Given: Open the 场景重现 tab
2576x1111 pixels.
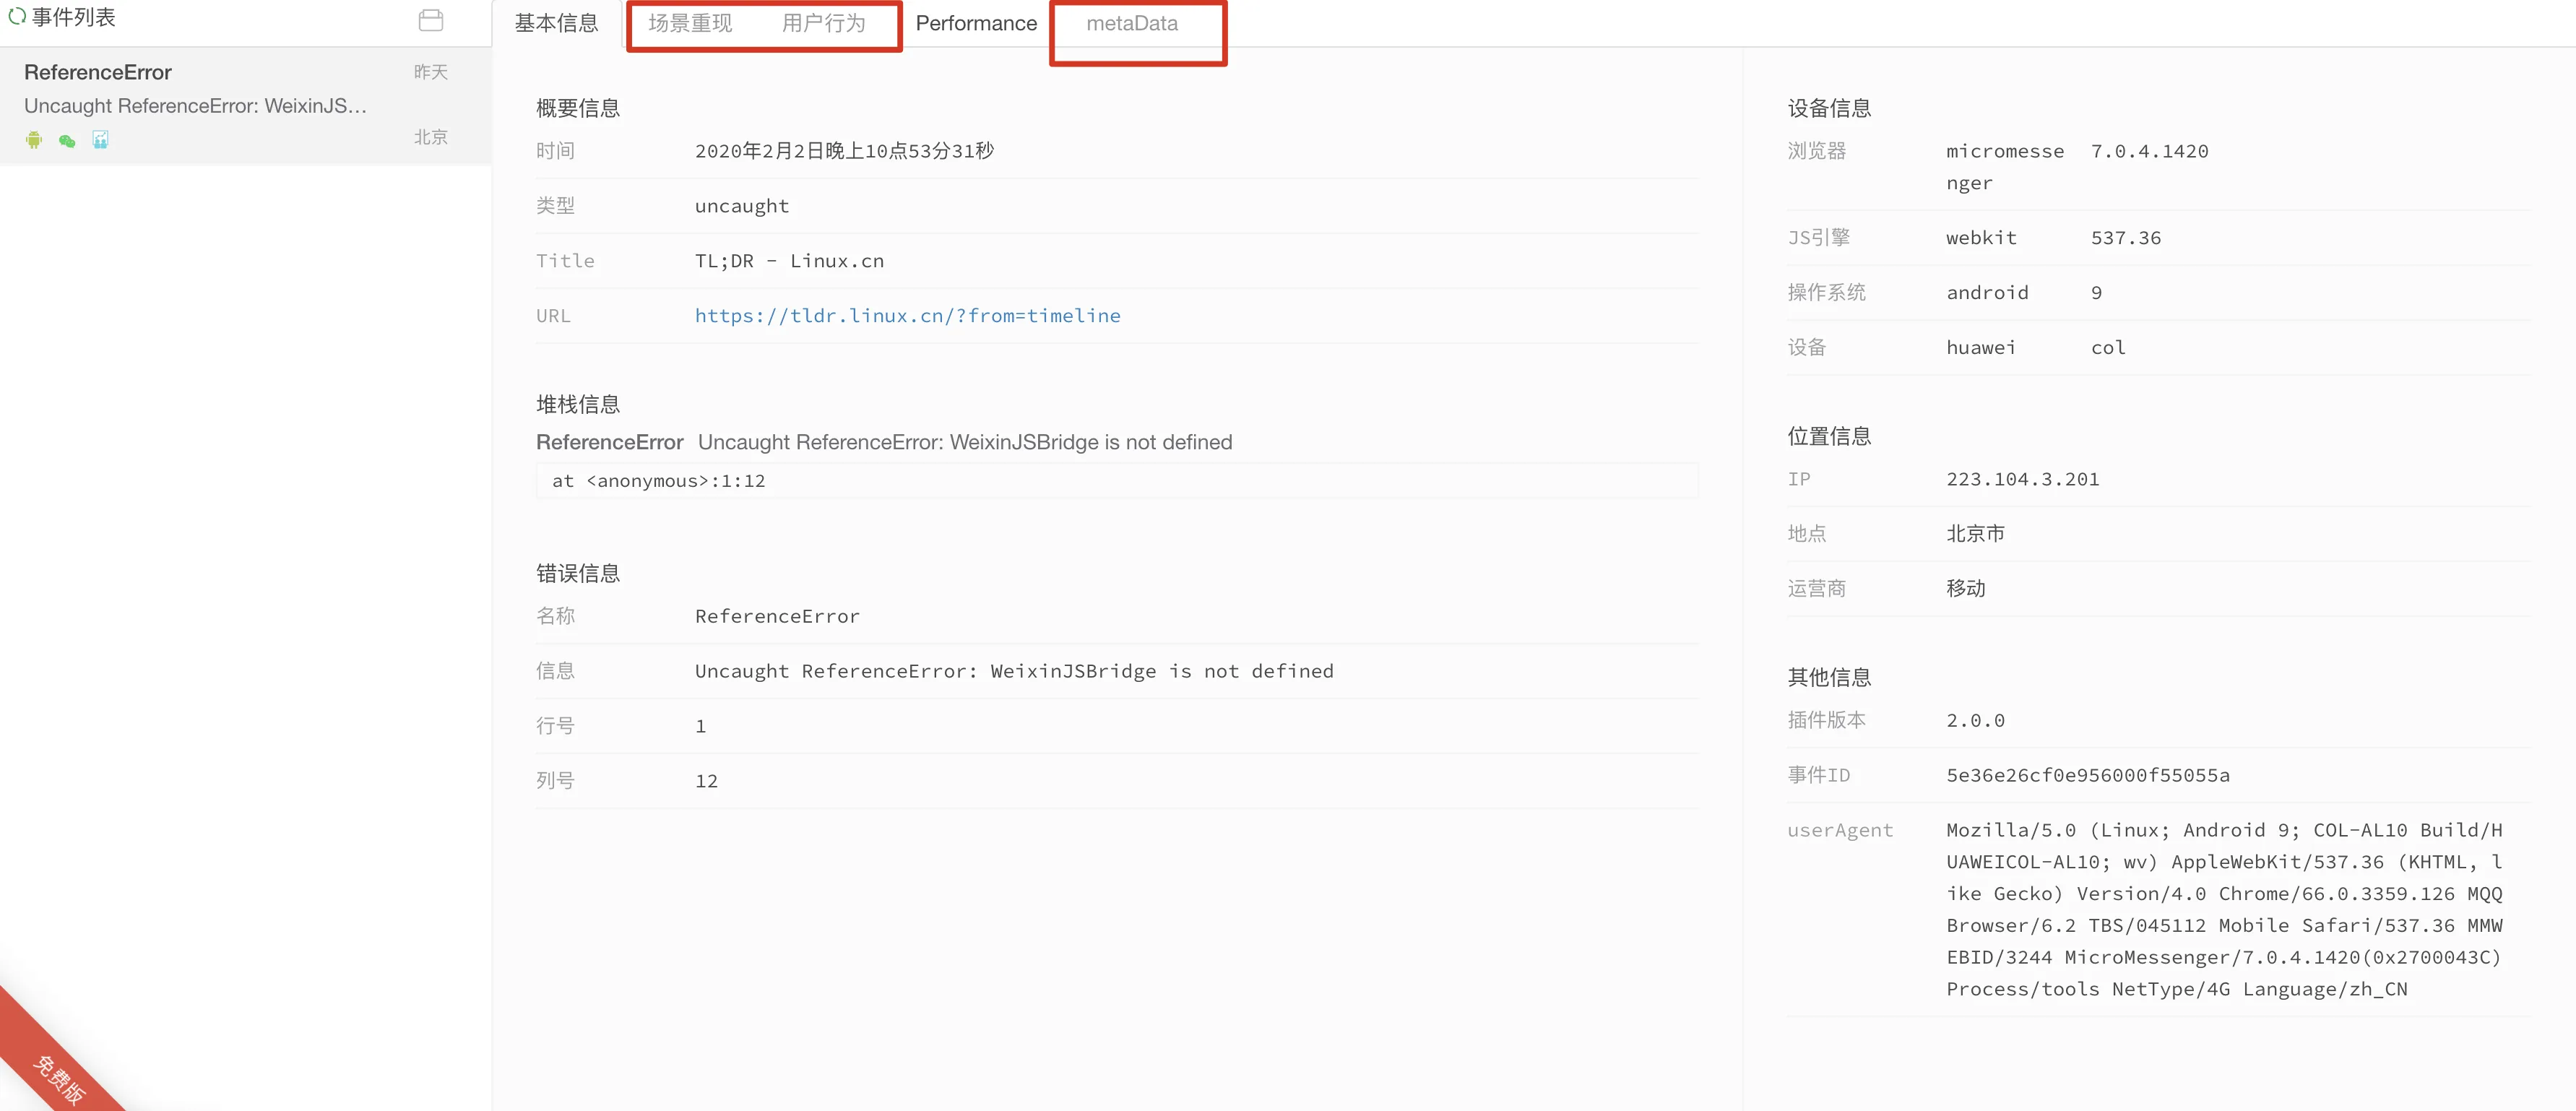Looking at the screenshot, I should (x=690, y=23).
